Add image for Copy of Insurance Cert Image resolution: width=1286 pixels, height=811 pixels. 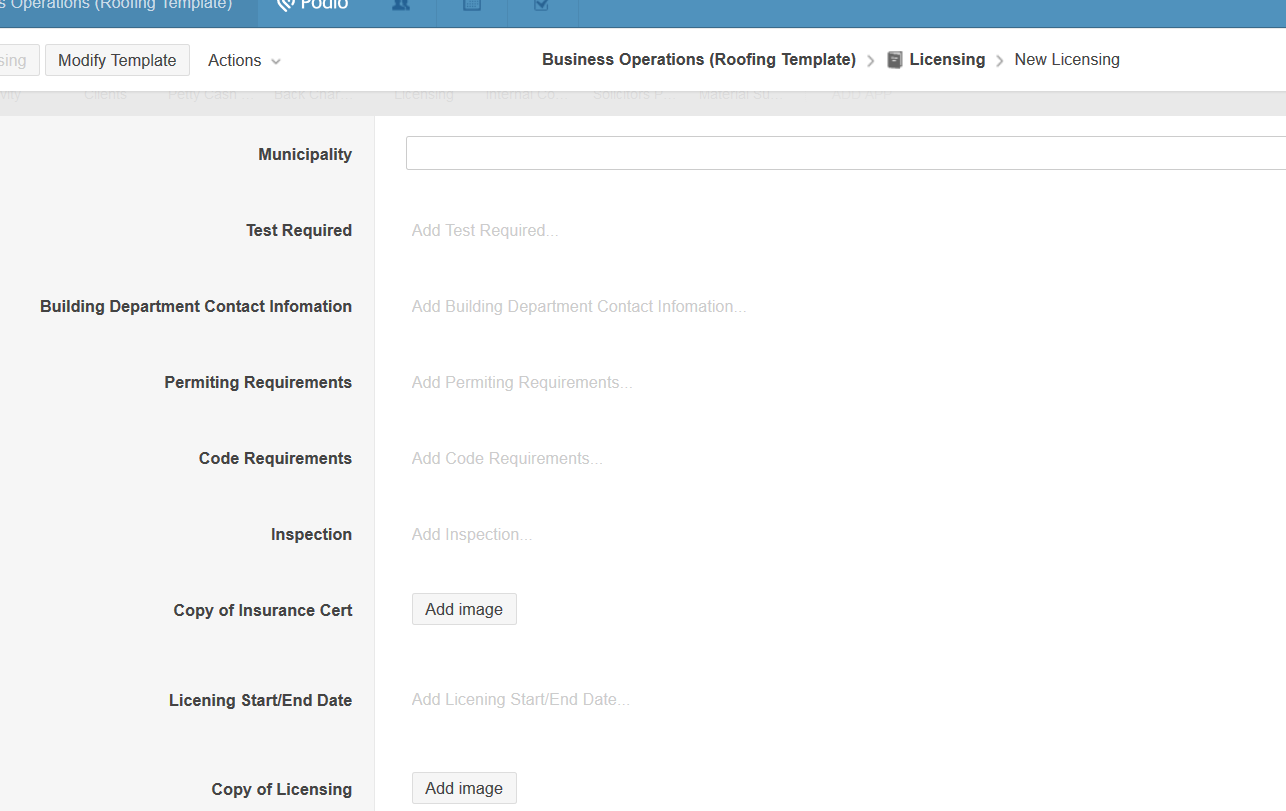tap(464, 609)
